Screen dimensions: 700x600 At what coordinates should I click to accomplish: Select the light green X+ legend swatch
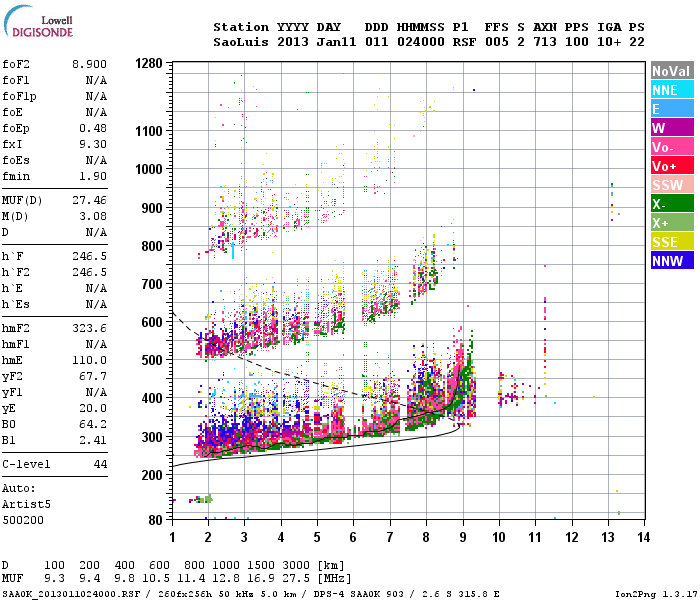tap(672, 223)
